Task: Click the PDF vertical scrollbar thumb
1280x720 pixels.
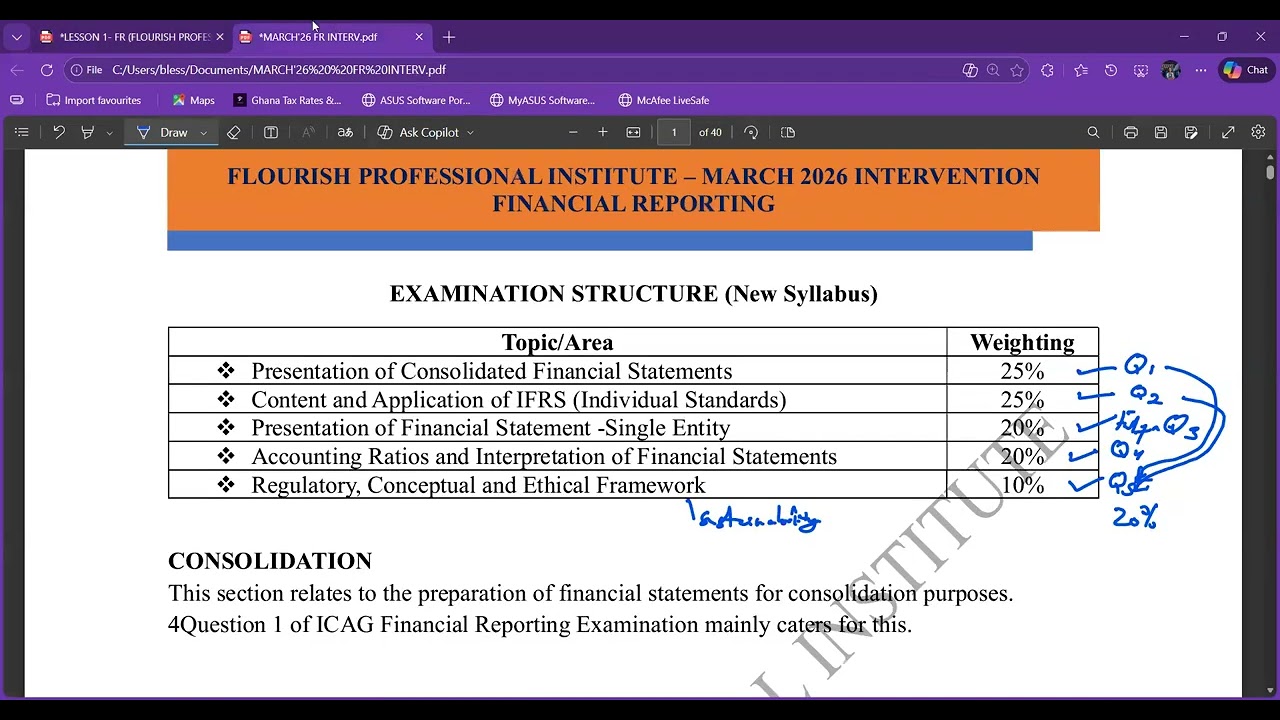Action: [x=1270, y=171]
